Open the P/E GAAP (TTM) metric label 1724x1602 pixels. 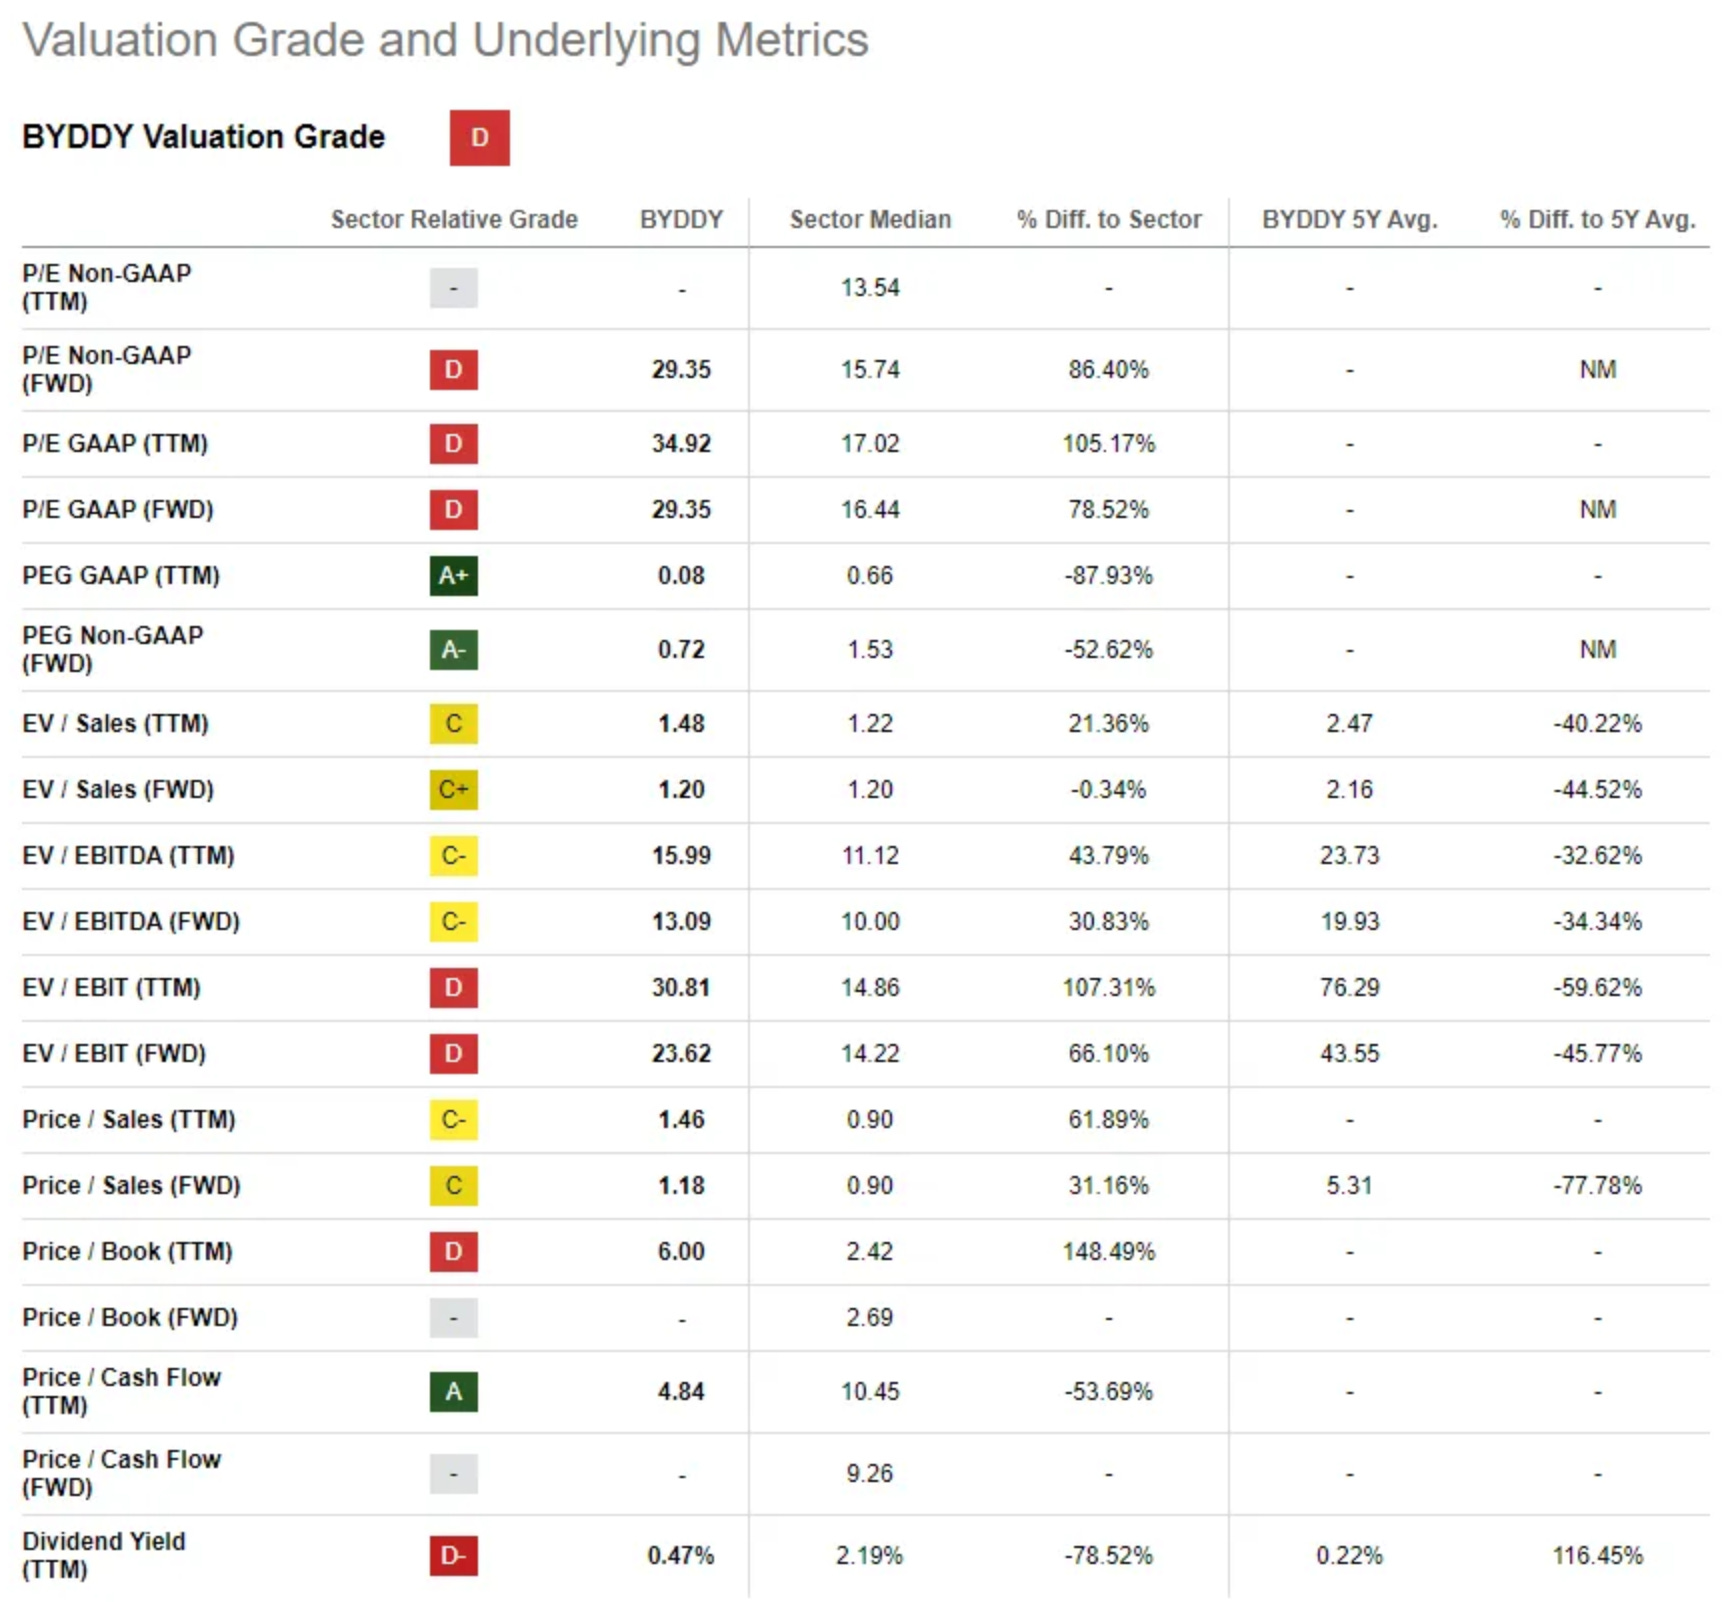pyautogui.click(x=115, y=444)
